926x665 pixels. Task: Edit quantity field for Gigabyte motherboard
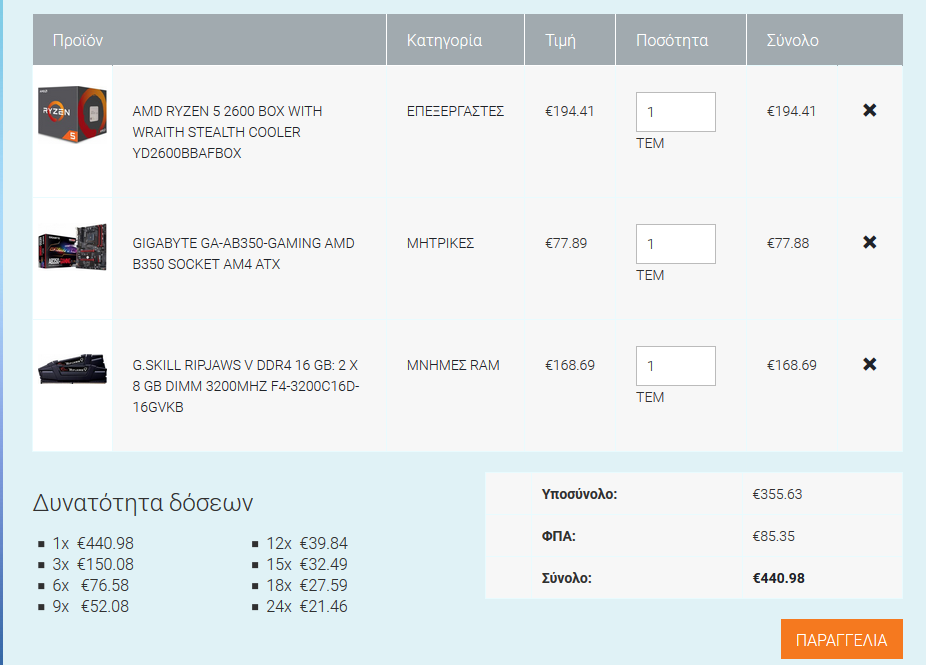point(676,244)
